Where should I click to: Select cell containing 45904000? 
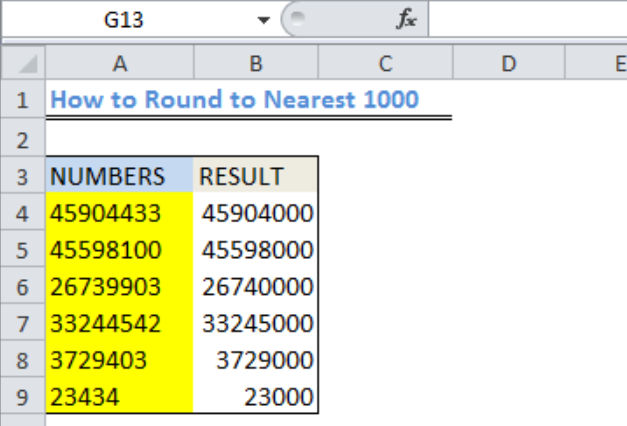tap(256, 212)
